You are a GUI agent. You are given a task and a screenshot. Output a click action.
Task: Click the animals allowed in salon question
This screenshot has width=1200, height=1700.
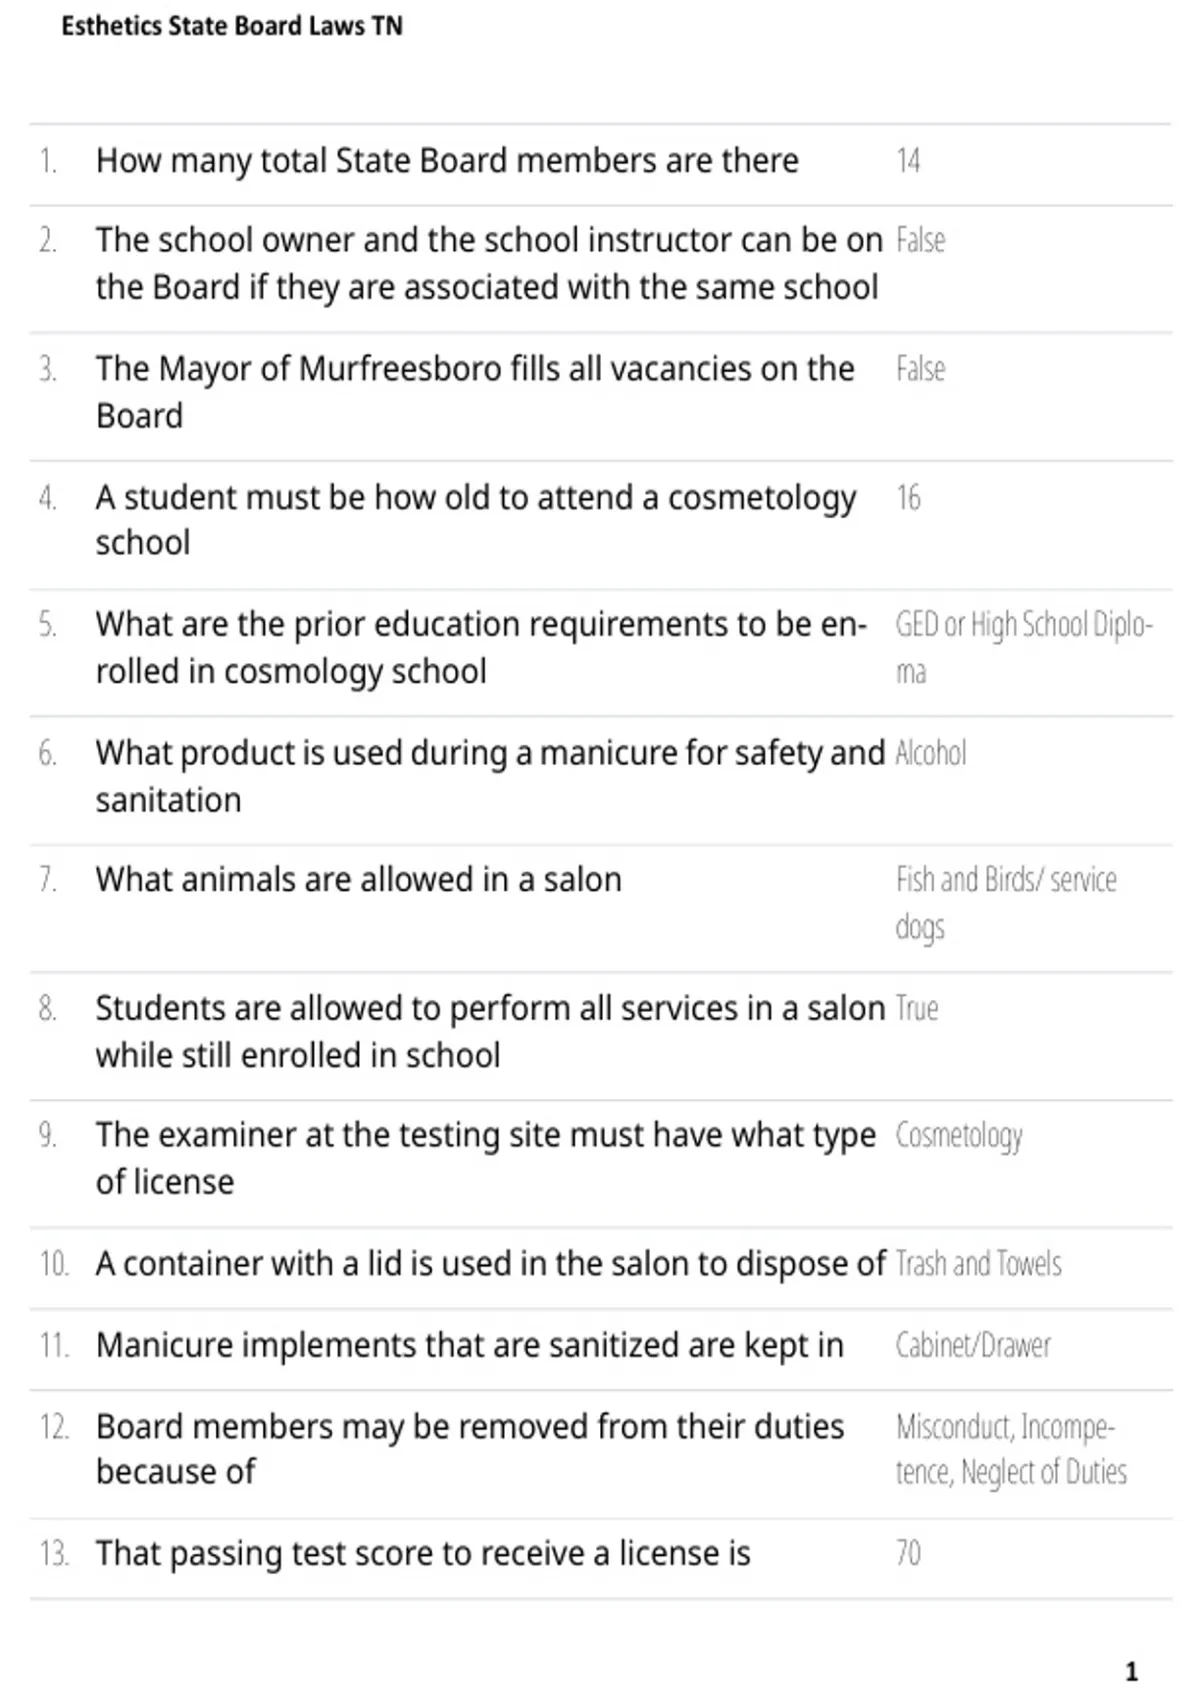click(359, 880)
